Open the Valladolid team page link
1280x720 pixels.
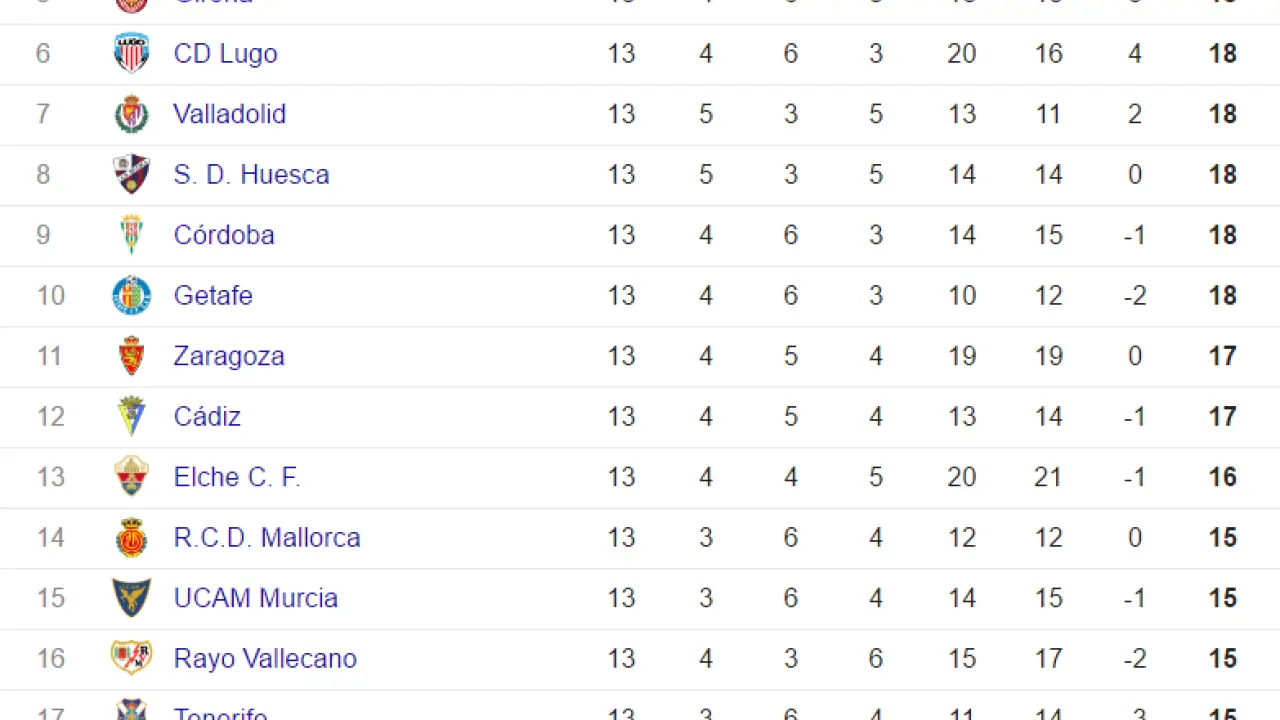[229, 114]
